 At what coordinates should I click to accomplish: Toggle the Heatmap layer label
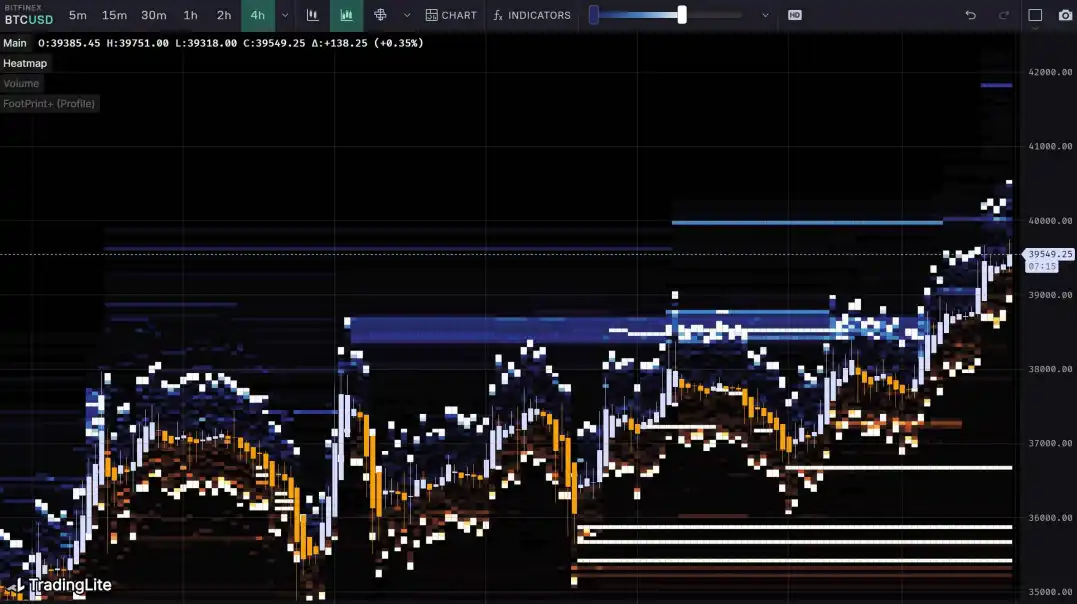25,63
